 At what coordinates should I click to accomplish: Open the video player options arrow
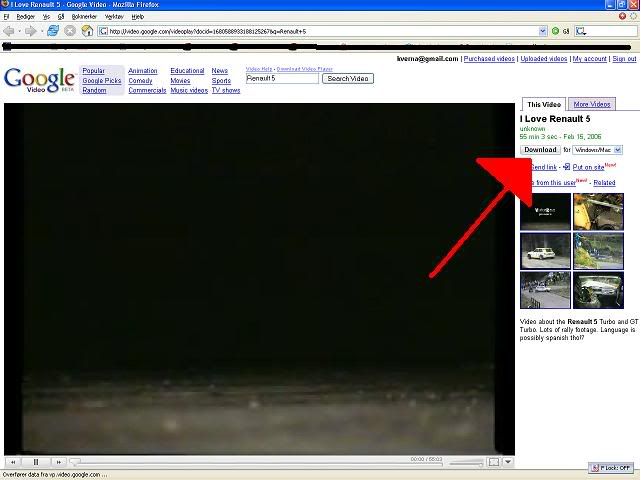(508, 462)
